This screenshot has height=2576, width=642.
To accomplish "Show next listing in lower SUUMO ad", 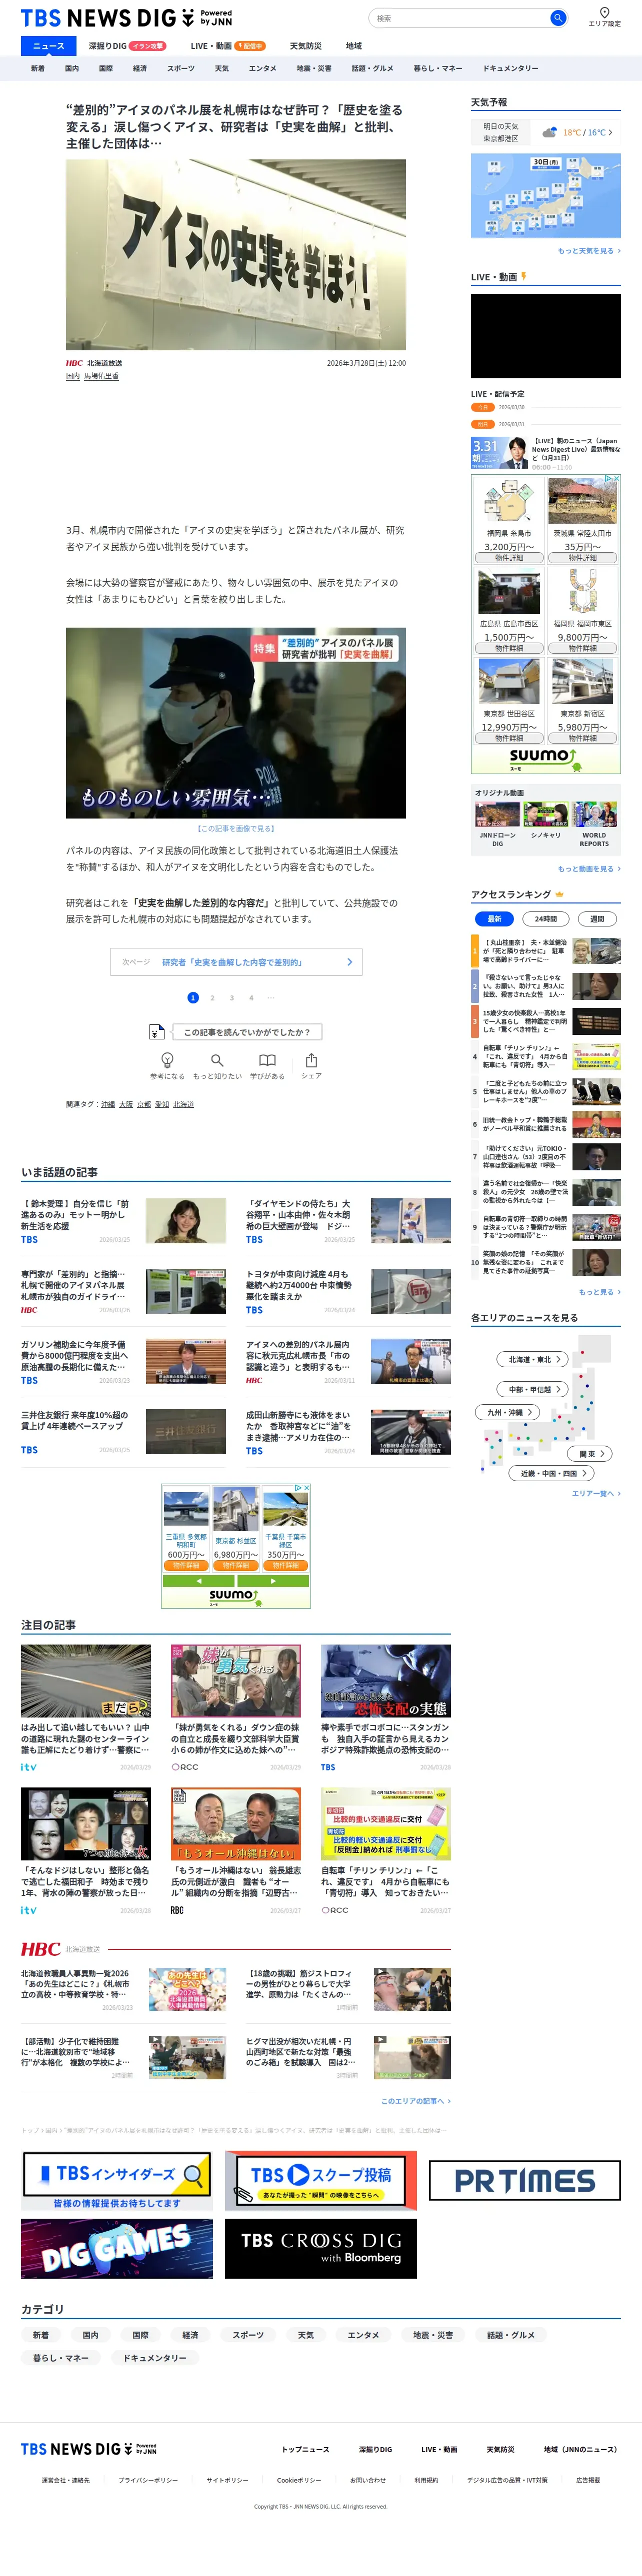I will pyautogui.click(x=274, y=1581).
